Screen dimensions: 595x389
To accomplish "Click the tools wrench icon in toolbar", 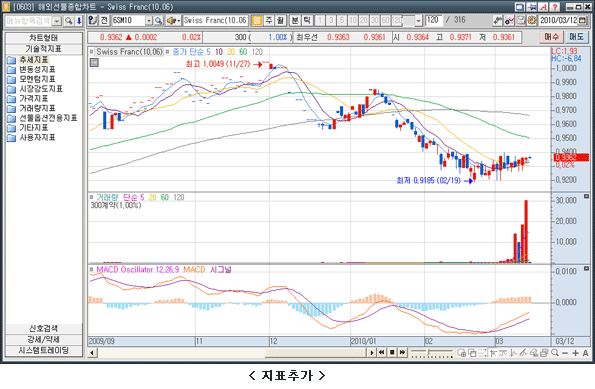I will tap(497, 20).
